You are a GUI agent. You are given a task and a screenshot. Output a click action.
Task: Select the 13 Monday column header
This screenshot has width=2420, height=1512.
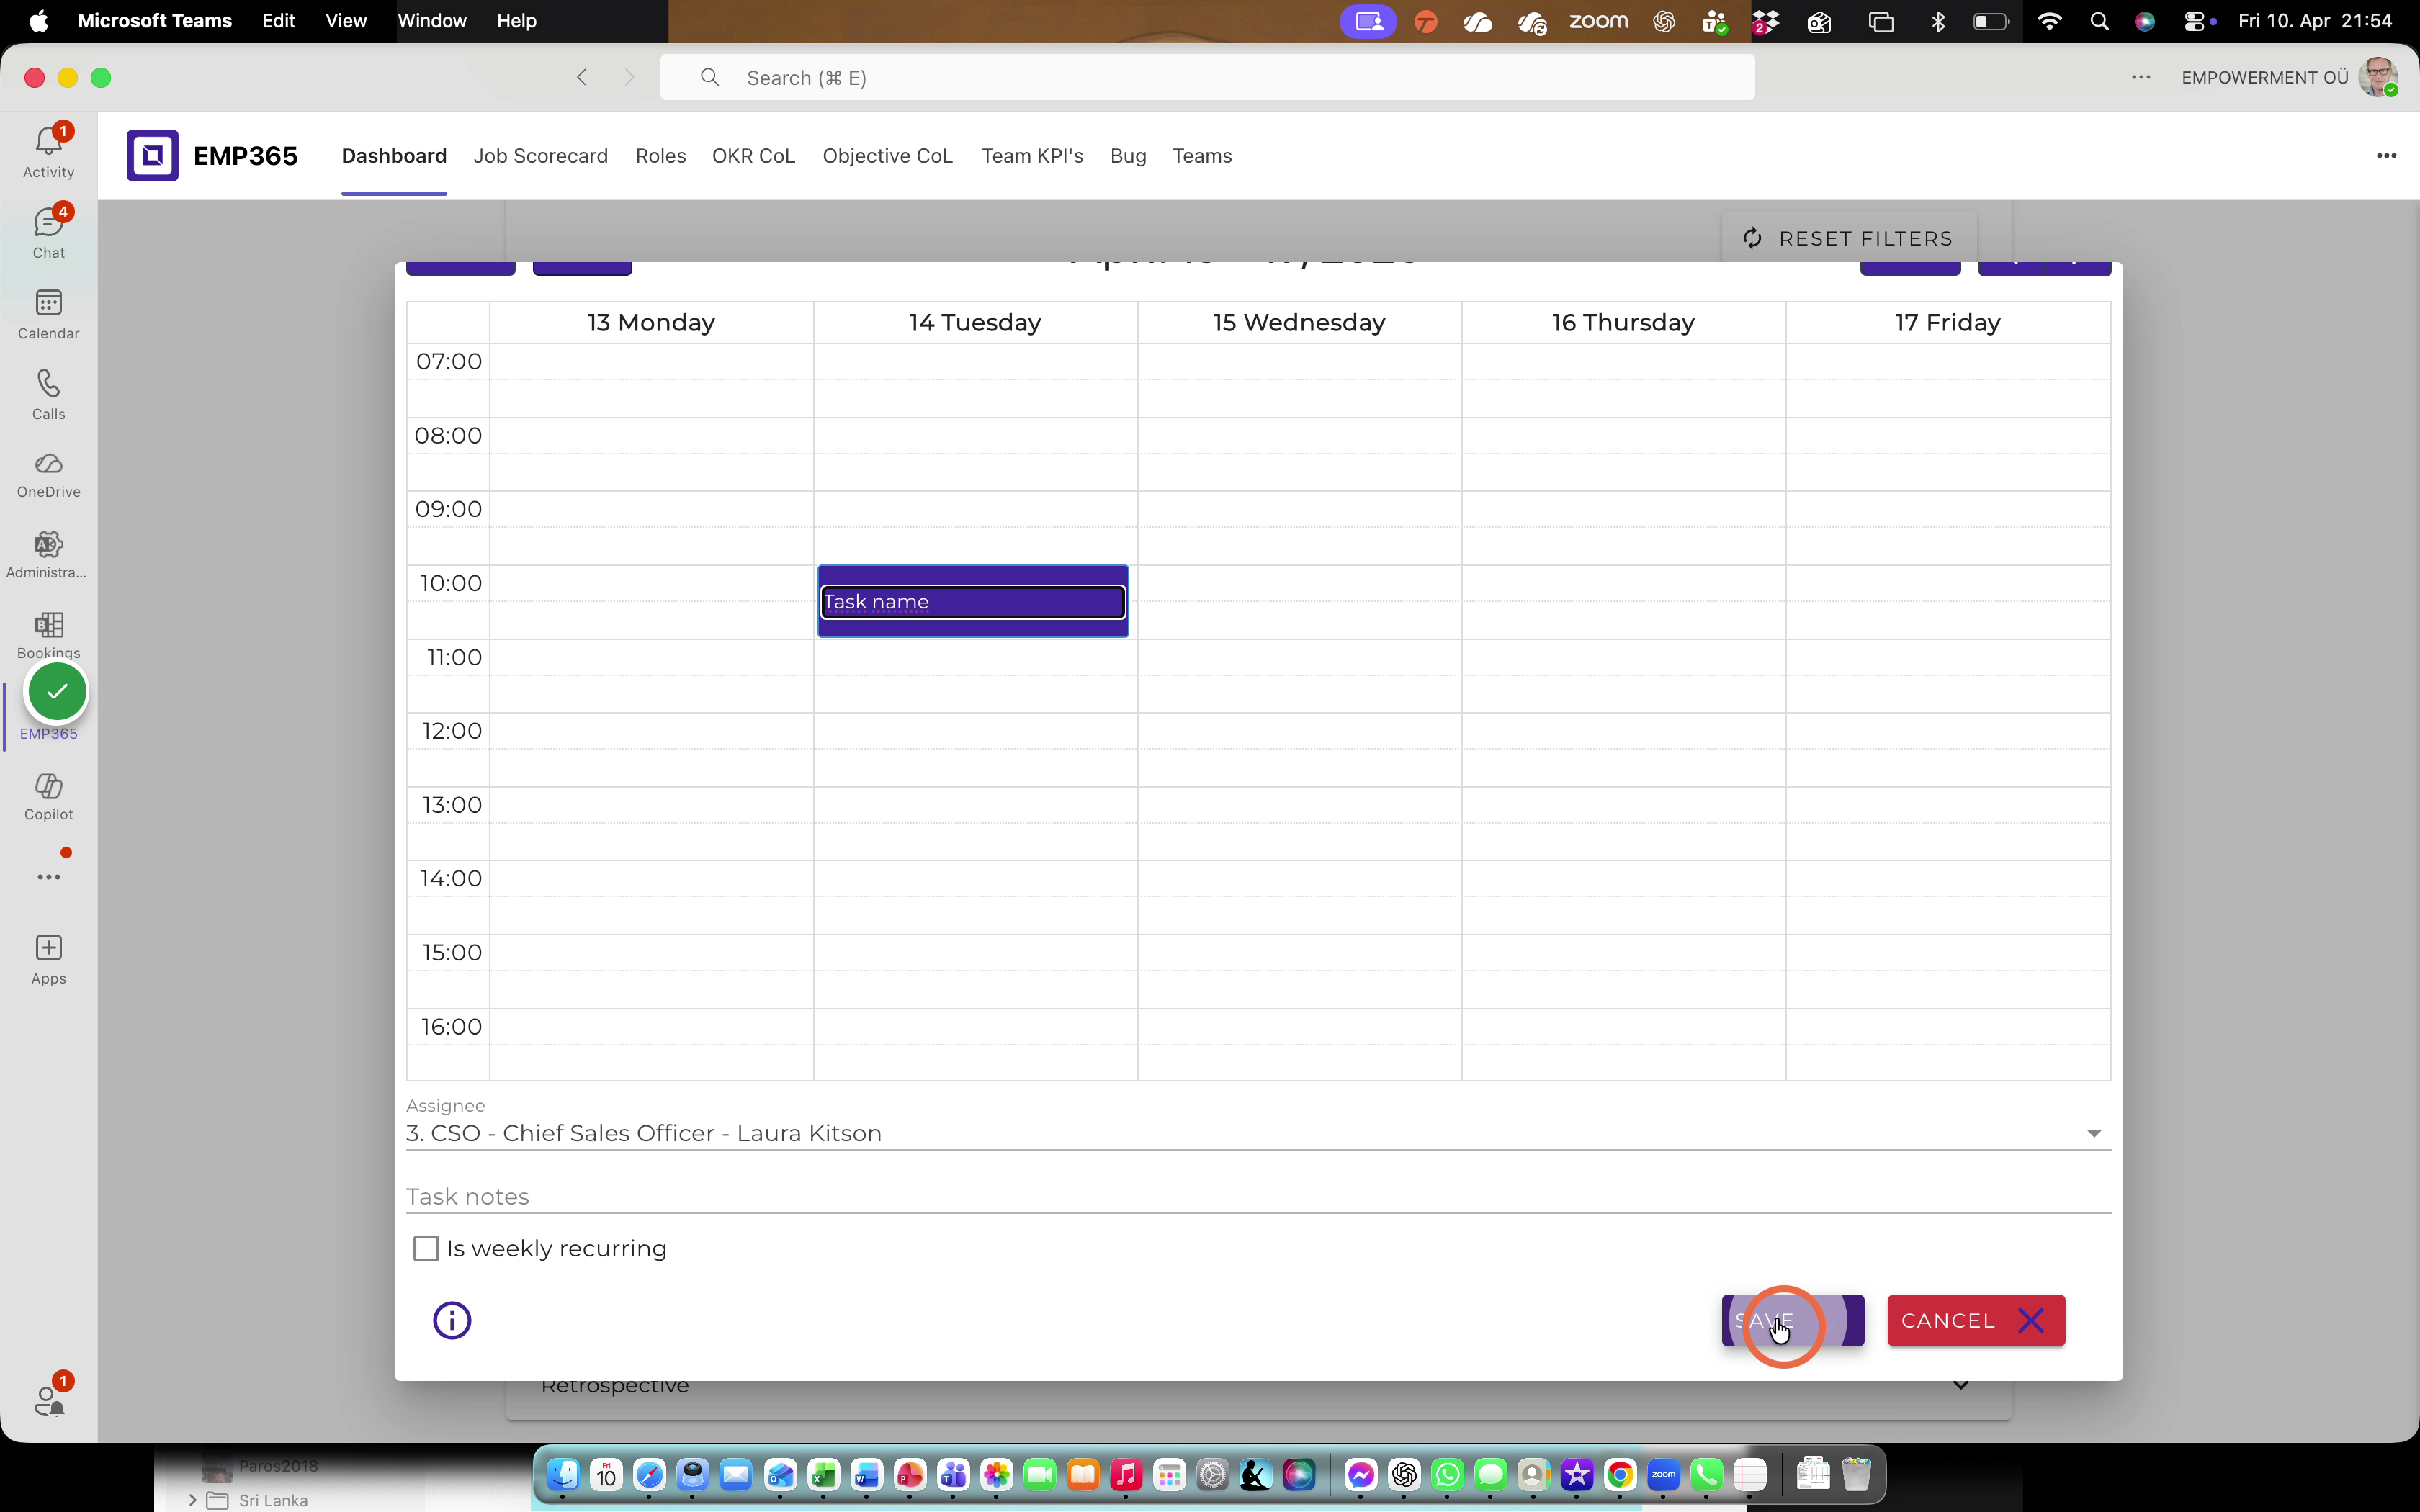pyautogui.click(x=651, y=322)
